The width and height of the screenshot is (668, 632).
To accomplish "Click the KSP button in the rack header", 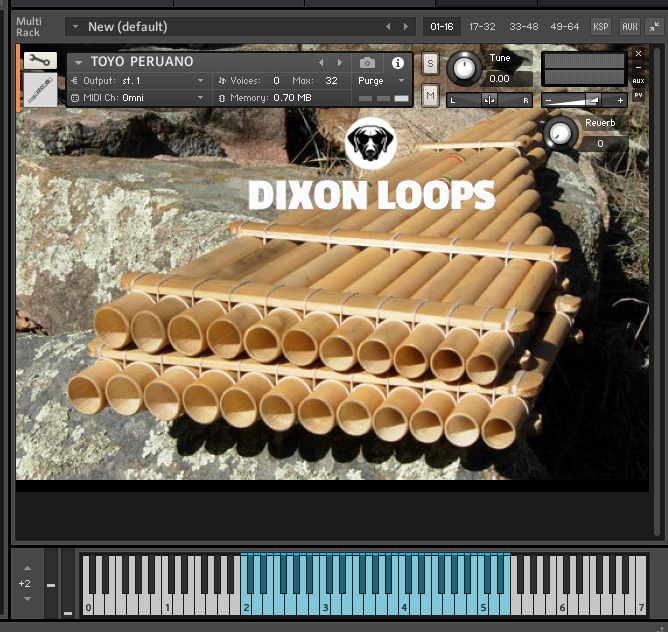I will pyautogui.click(x=600, y=27).
